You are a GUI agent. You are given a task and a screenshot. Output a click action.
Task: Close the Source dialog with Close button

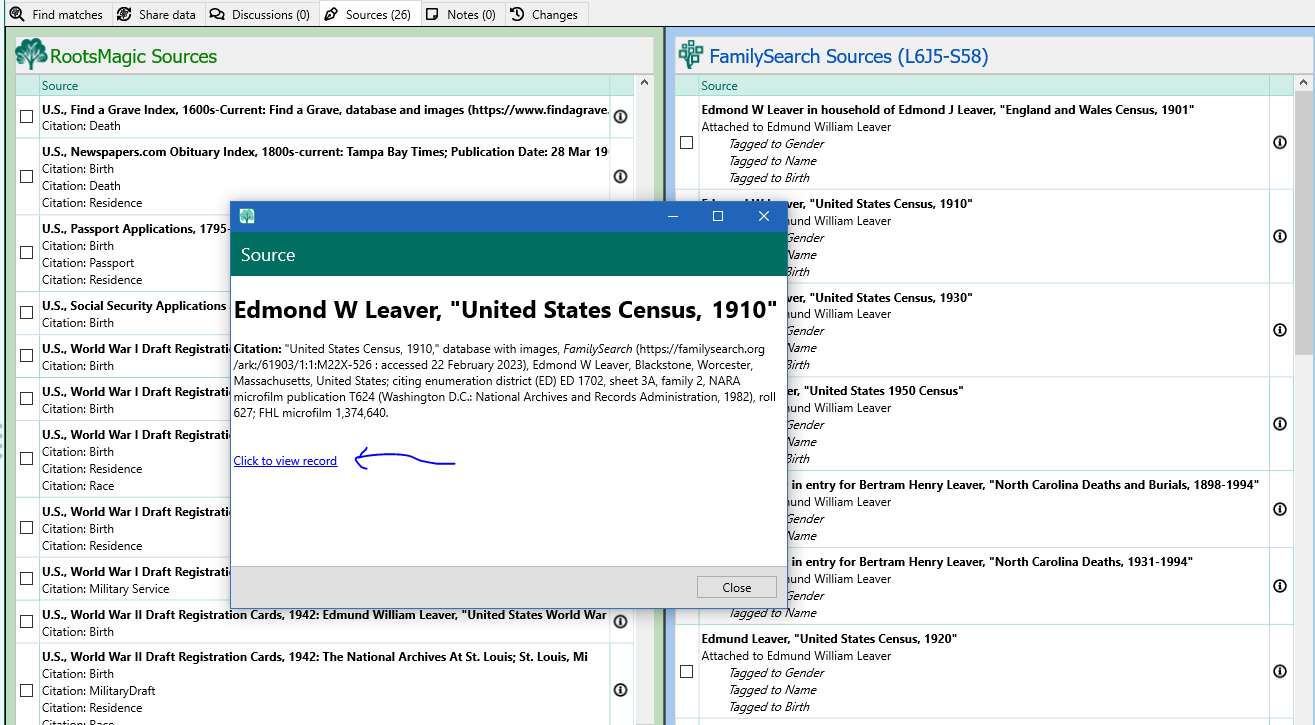737,587
